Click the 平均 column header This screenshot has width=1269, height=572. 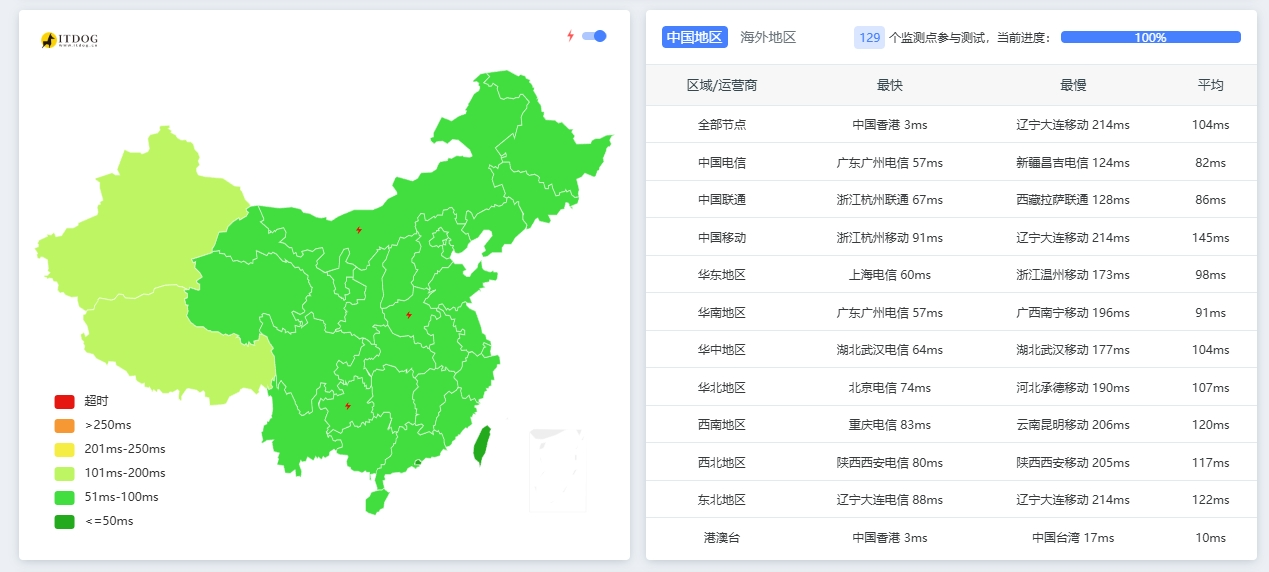coord(1210,85)
